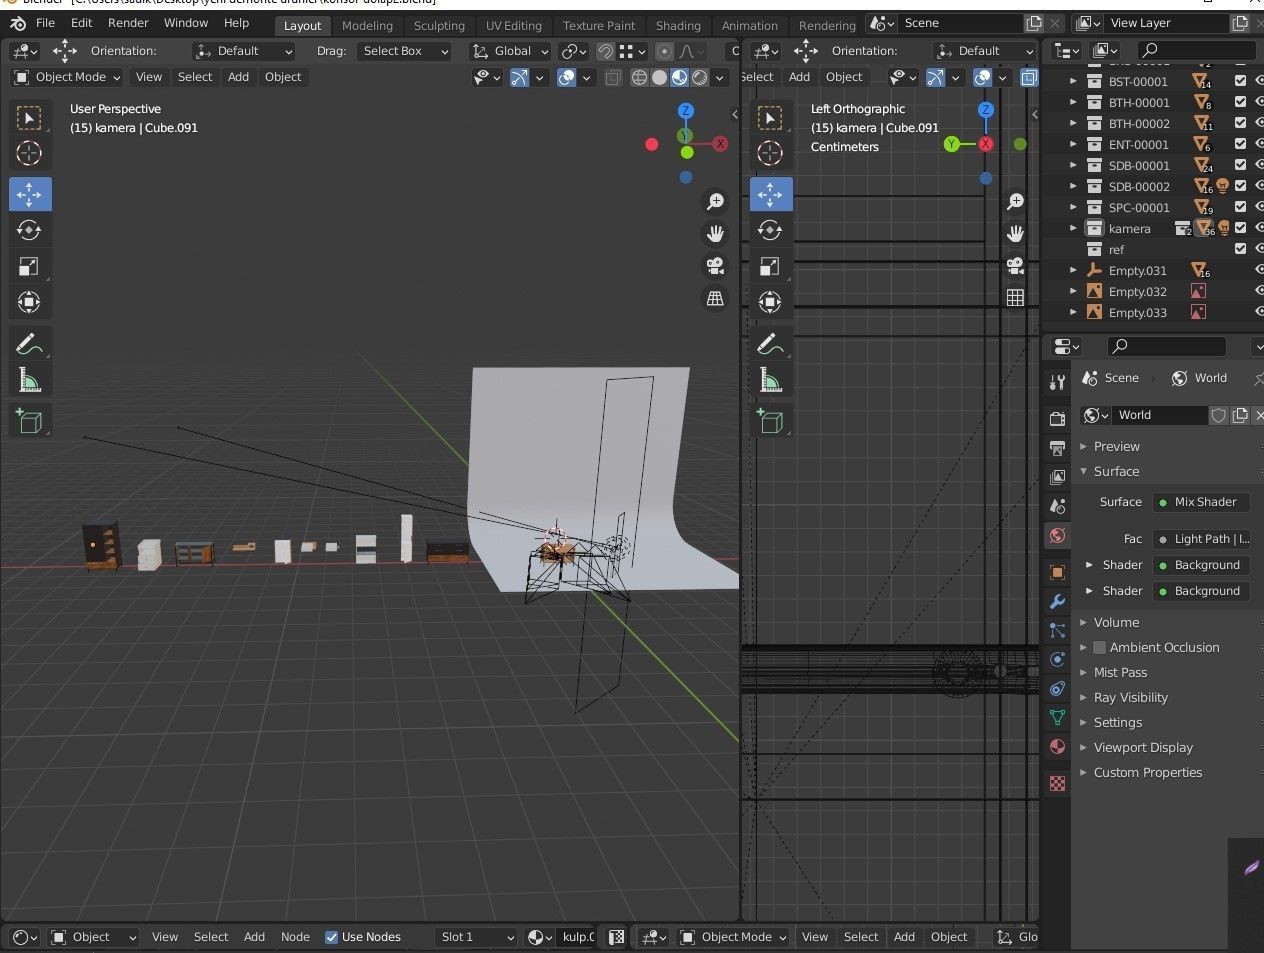Open Add menu in node editor footer
Image resolution: width=1264 pixels, height=953 pixels.
[x=254, y=937]
